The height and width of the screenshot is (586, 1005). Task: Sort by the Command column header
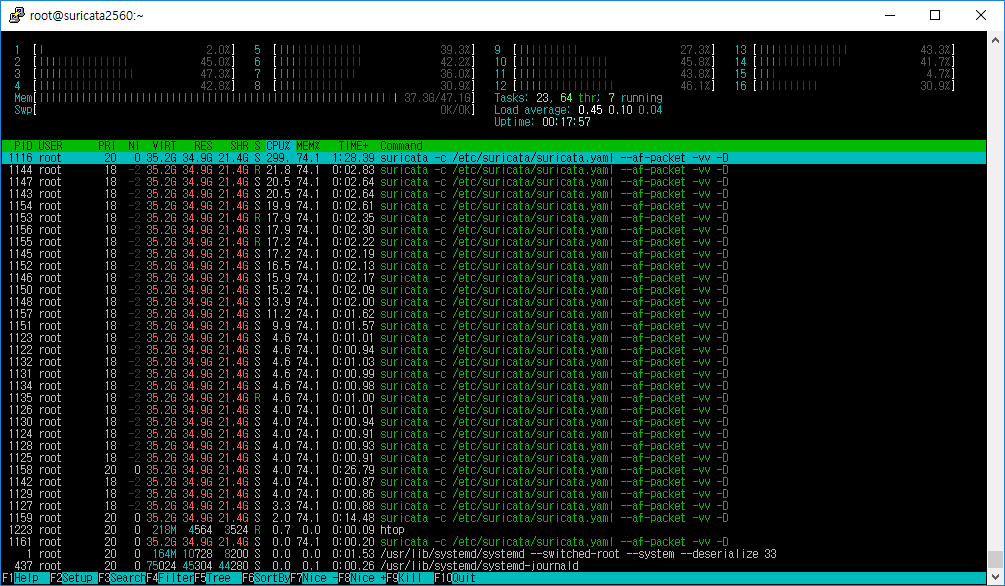[x=401, y=146]
